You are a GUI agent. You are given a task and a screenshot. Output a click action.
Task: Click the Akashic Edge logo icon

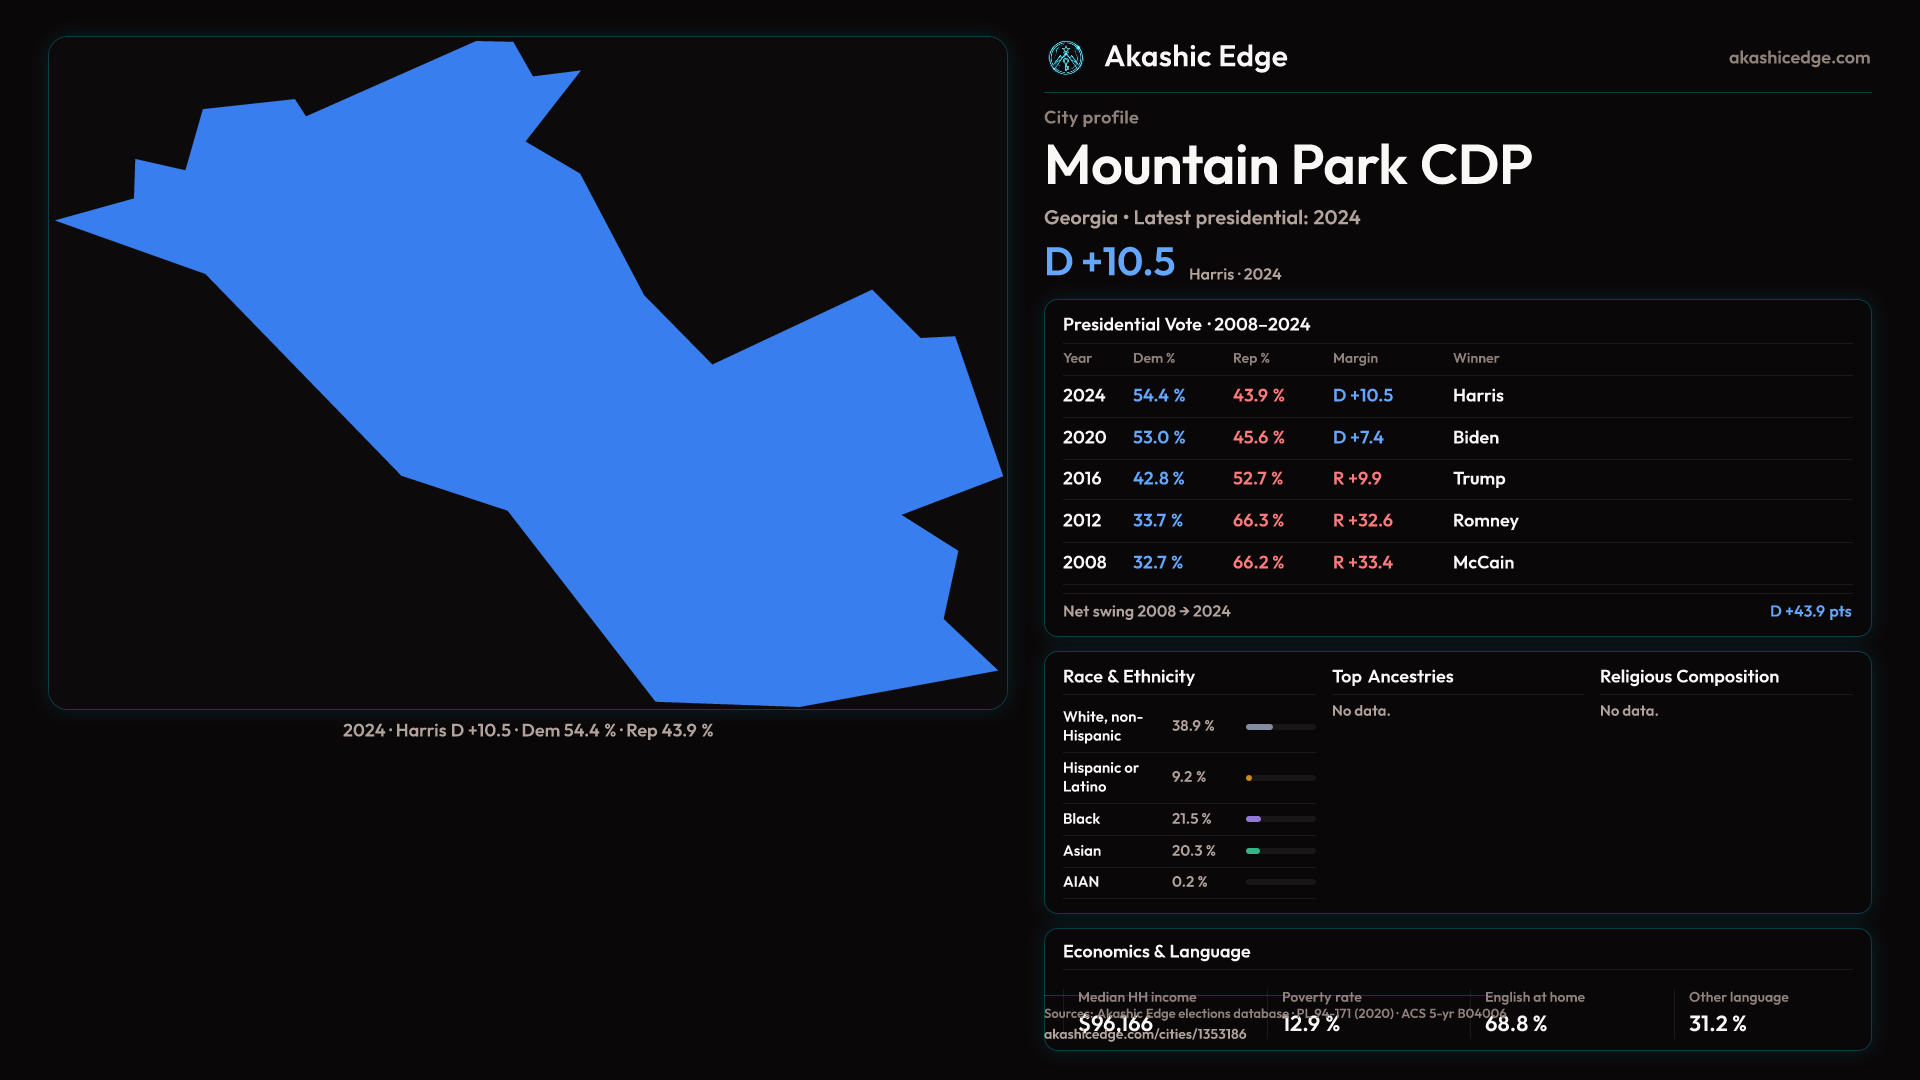(x=1065, y=58)
